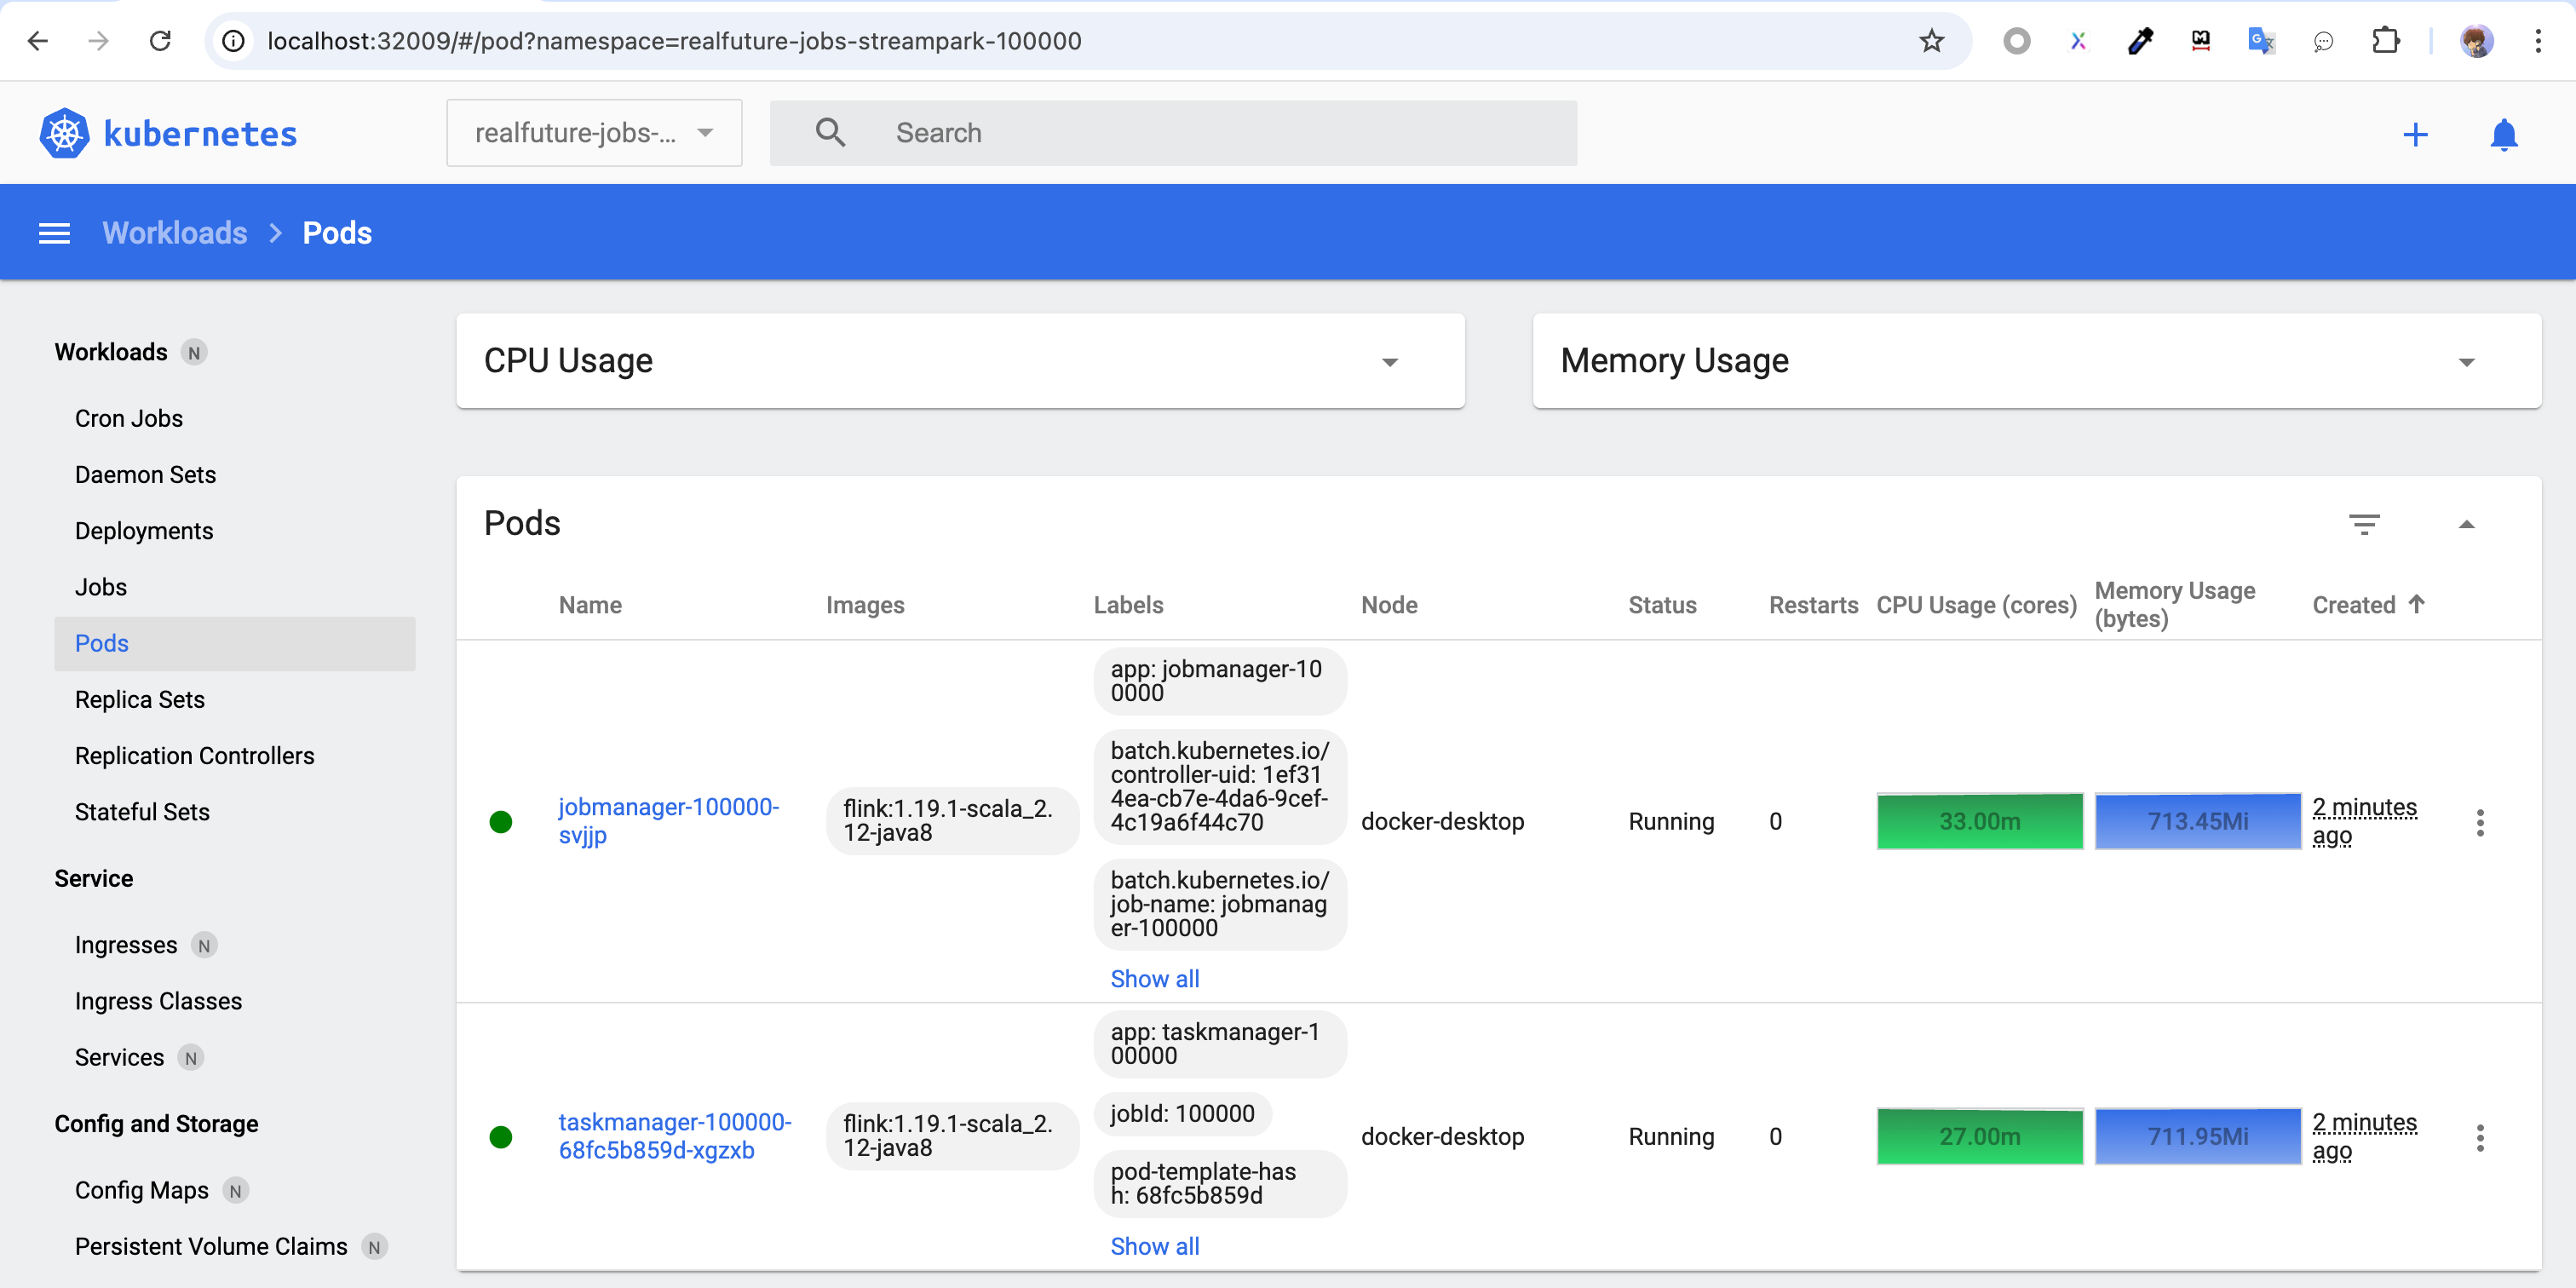
Task: Expand the Memory Usage panel
Action: [x=2466, y=362]
